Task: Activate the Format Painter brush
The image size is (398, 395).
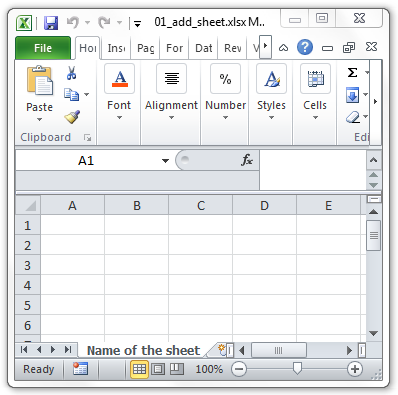Action: tap(72, 117)
